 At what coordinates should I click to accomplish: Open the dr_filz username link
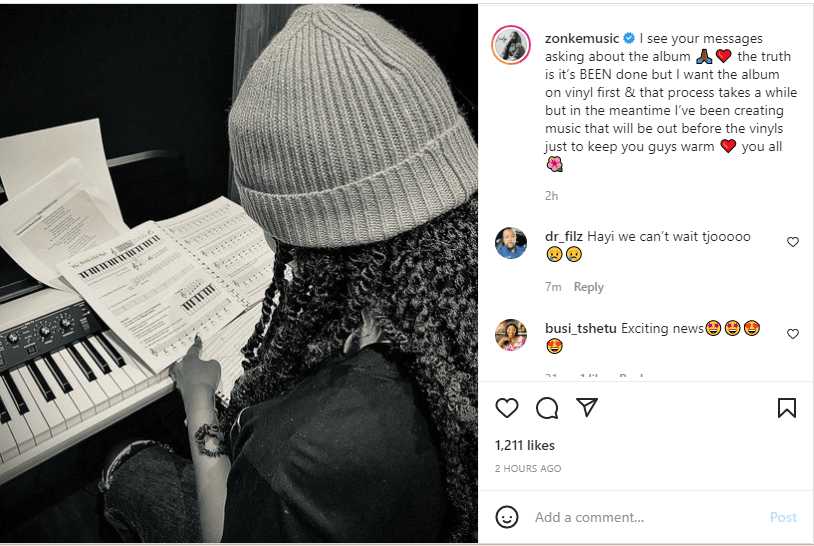[x=564, y=237]
